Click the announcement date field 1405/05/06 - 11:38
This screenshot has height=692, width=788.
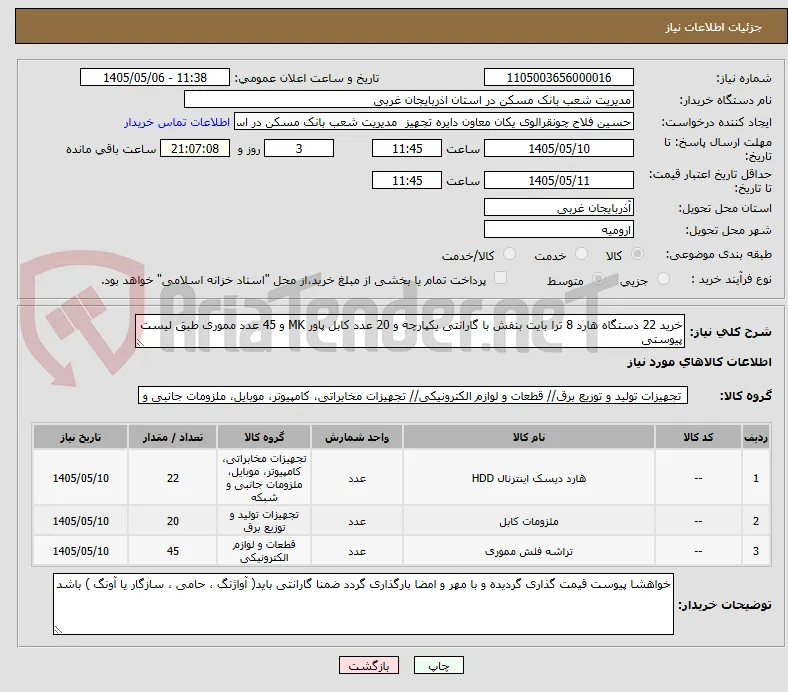point(155,77)
